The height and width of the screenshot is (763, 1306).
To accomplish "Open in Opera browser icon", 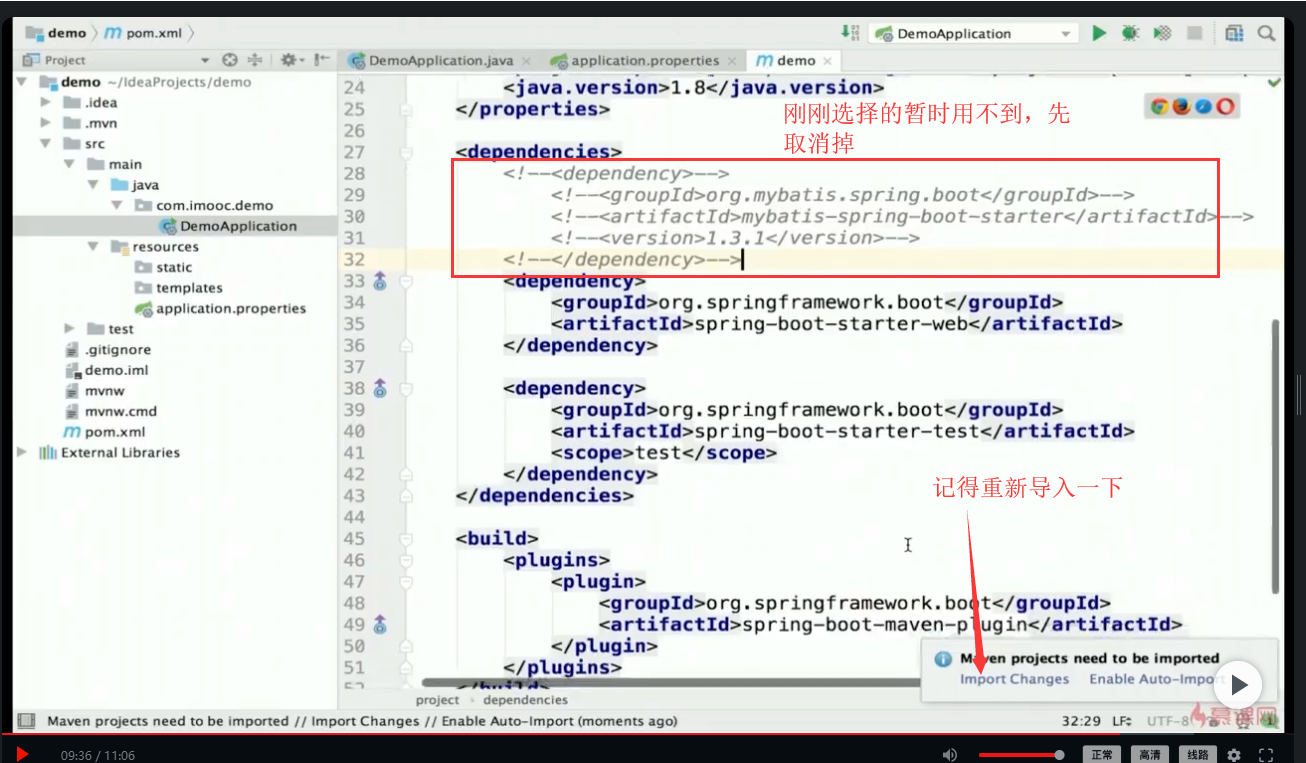I will (1225, 106).
